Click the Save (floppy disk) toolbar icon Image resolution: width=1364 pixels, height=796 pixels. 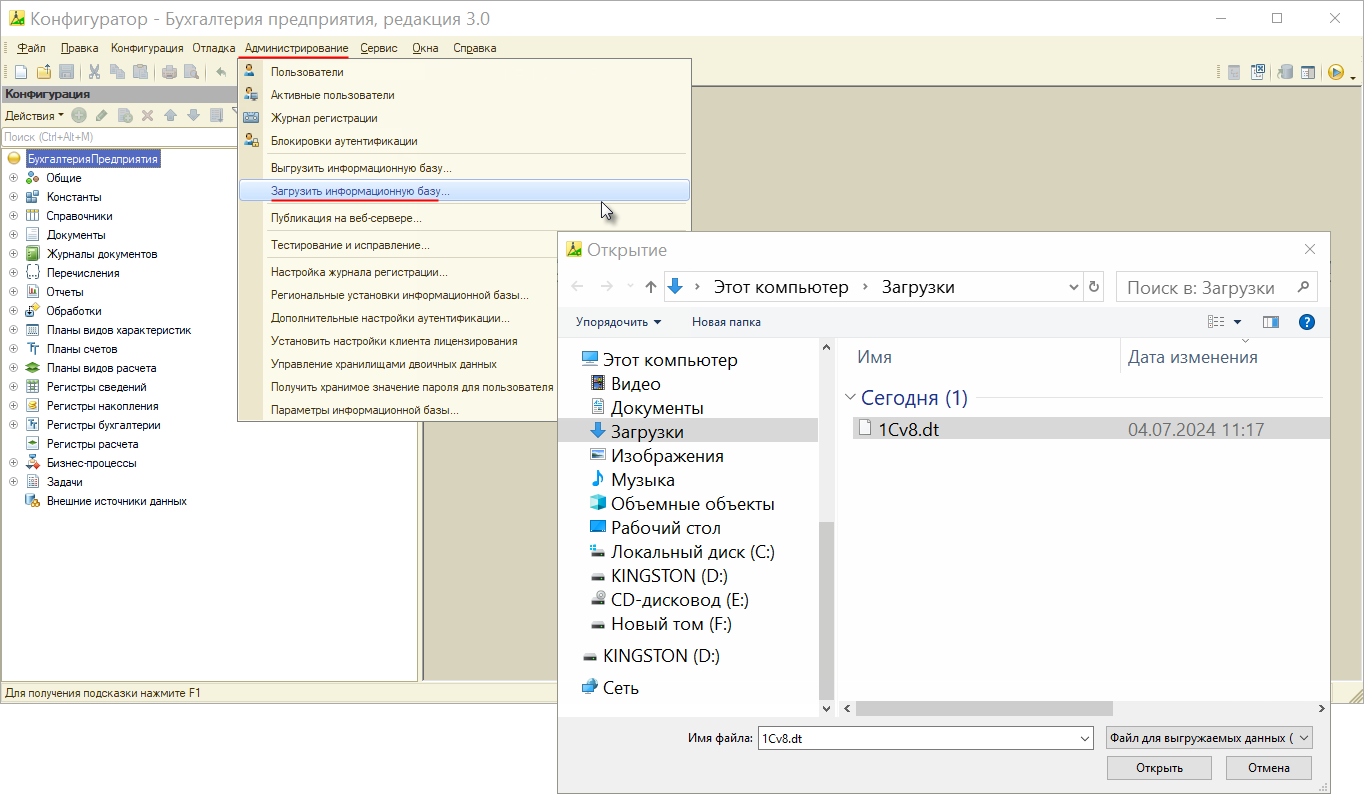click(67, 72)
